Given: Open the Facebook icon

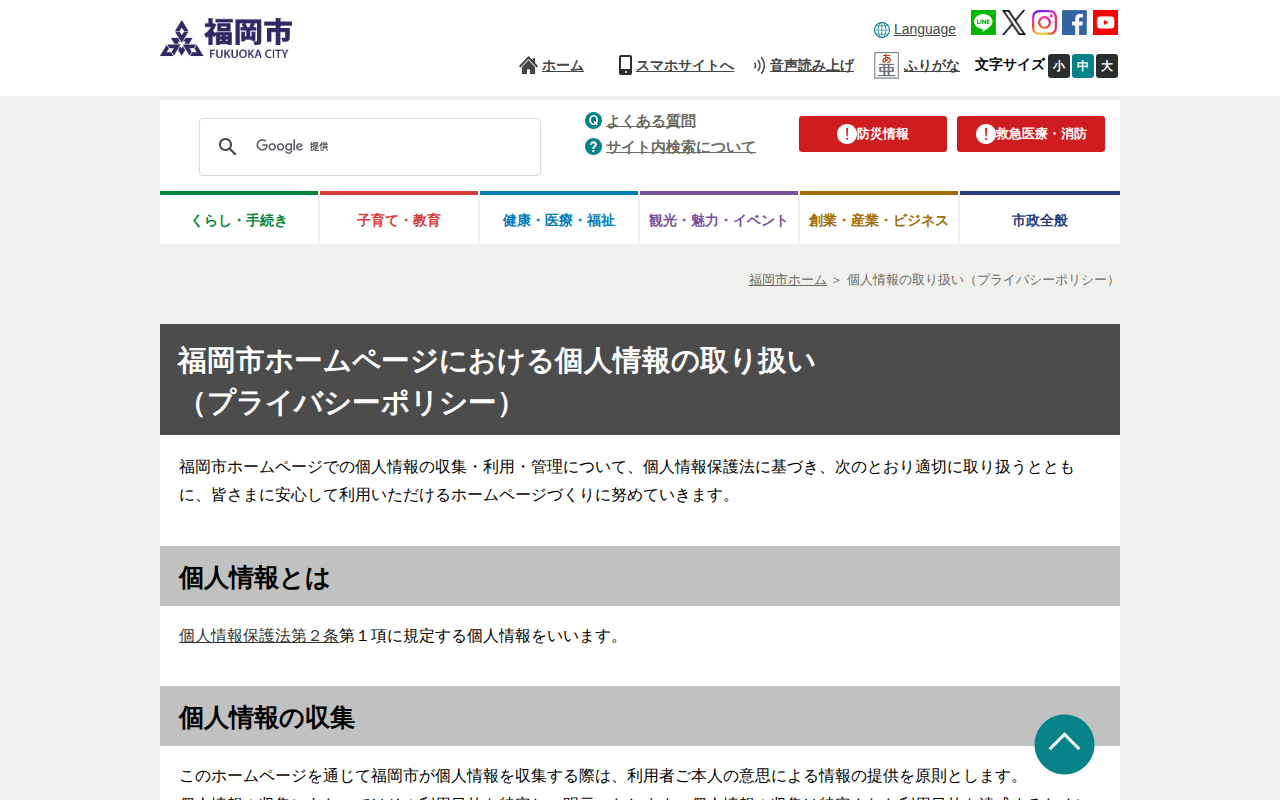Looking at the screenshot, I should [1074, 22].
